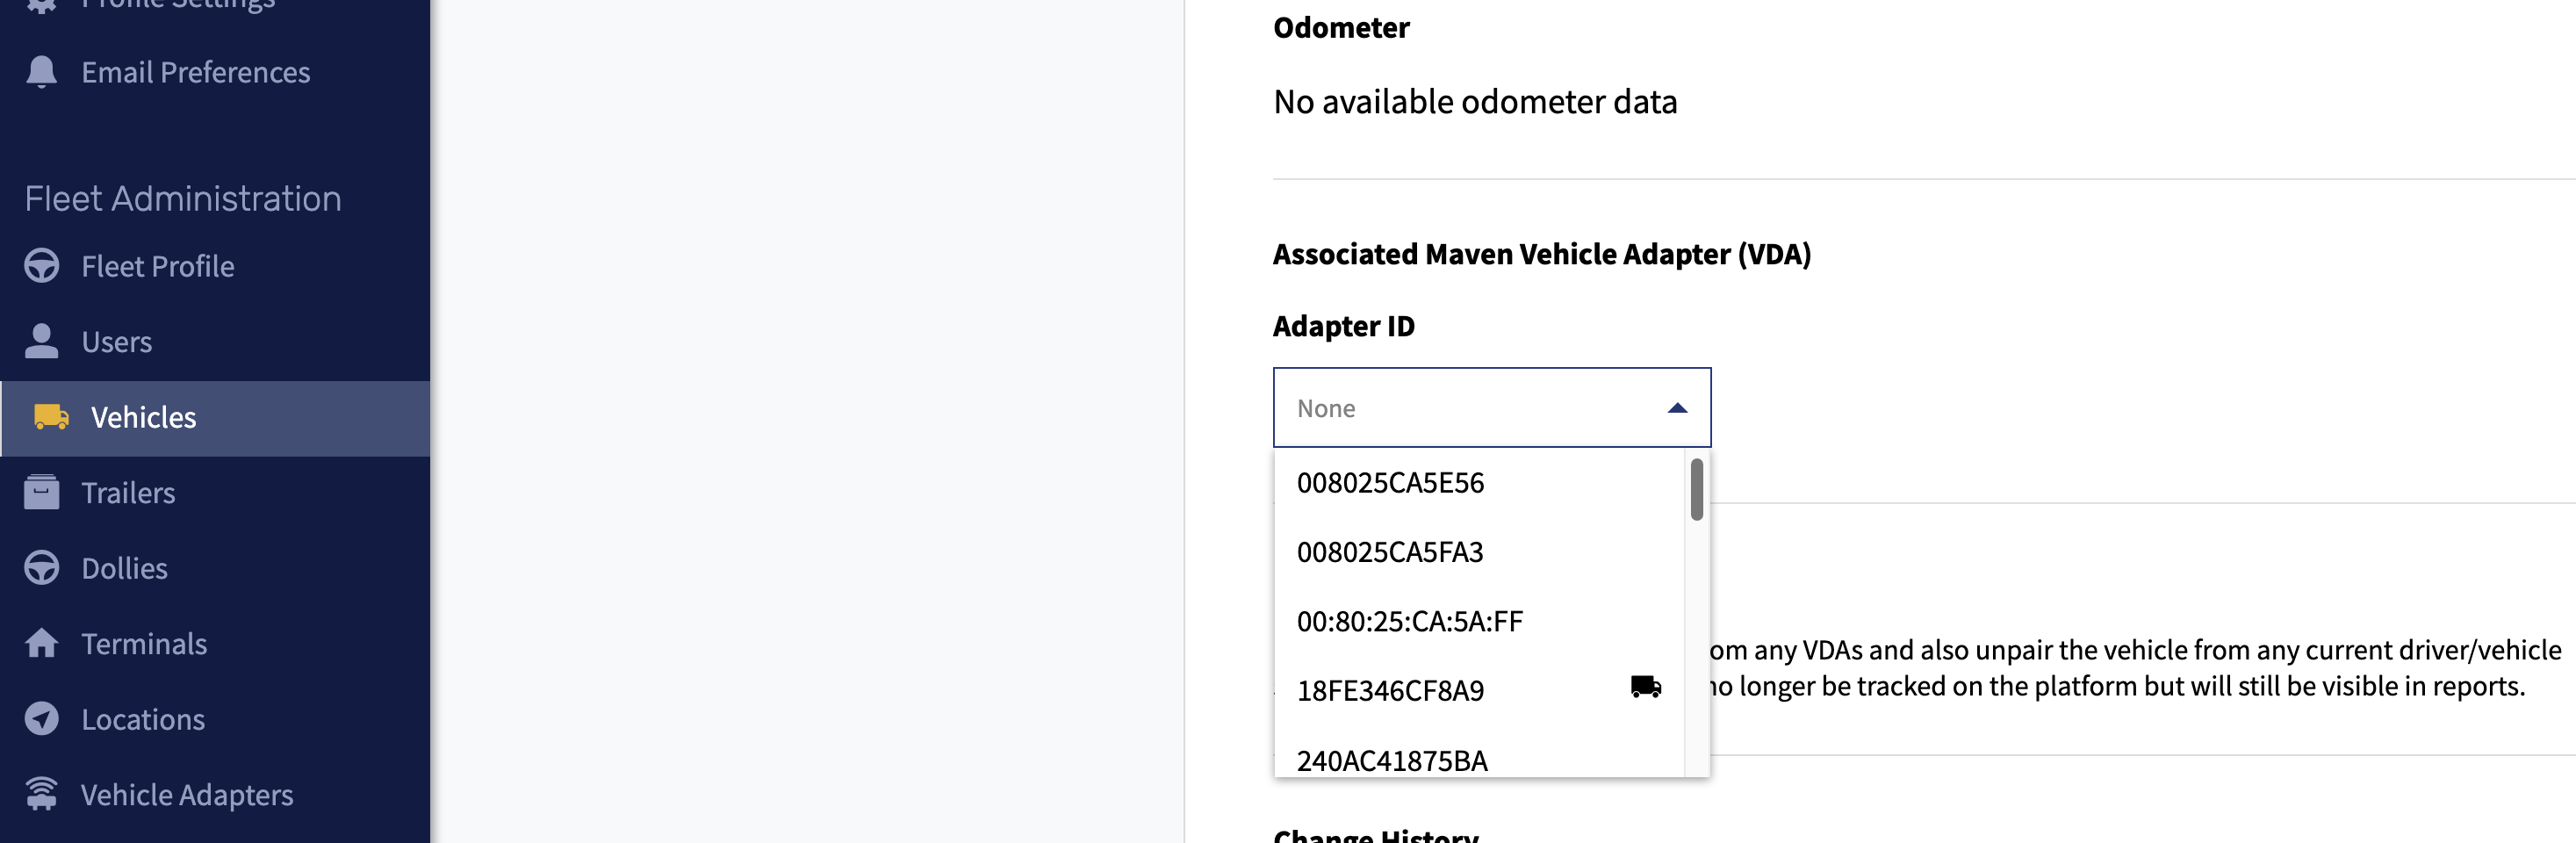Pick adapter 00:80:25:CA:5A:FF from dropdown
Image resolution: width=2576 pixels, height=843 pixels.
tap(1409, 621)
